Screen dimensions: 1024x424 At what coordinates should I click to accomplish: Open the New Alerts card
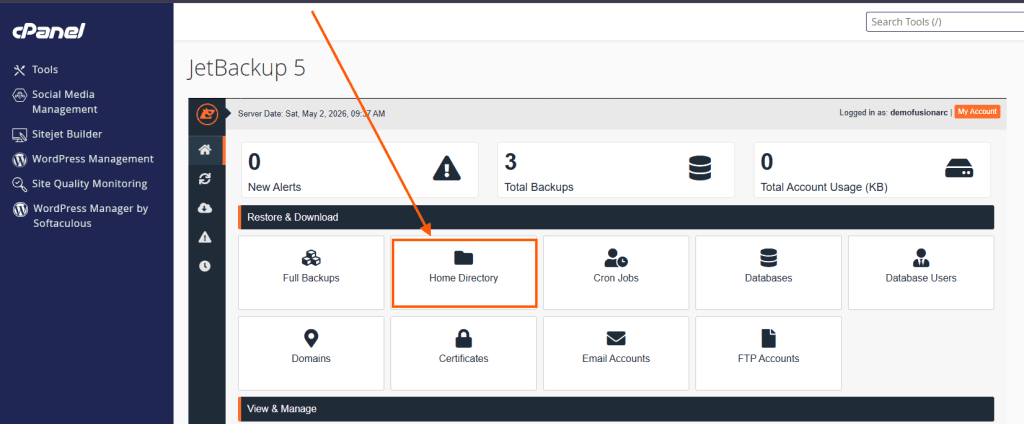(x=360, y=170)
